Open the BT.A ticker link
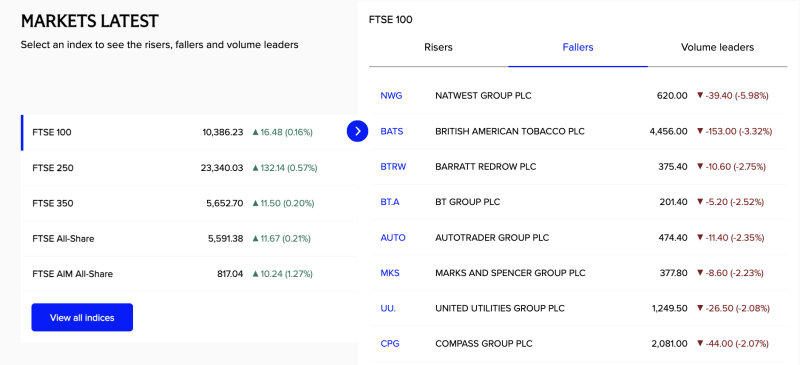Viewport: 800px width, 365px height. [390, 202]
